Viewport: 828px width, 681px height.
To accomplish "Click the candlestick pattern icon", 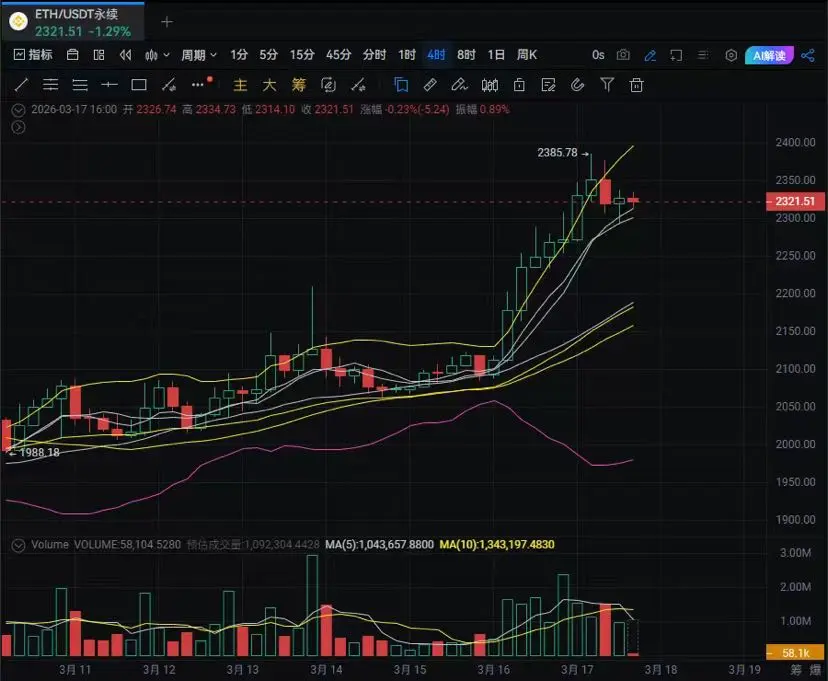I will click(490, 84).
